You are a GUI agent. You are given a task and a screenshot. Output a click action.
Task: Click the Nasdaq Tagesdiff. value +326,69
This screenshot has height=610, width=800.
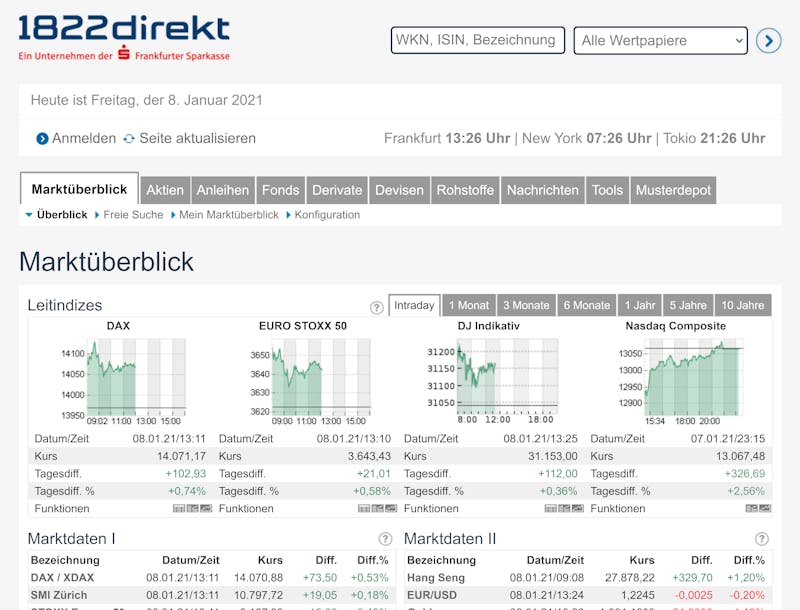tap(745, 473)
